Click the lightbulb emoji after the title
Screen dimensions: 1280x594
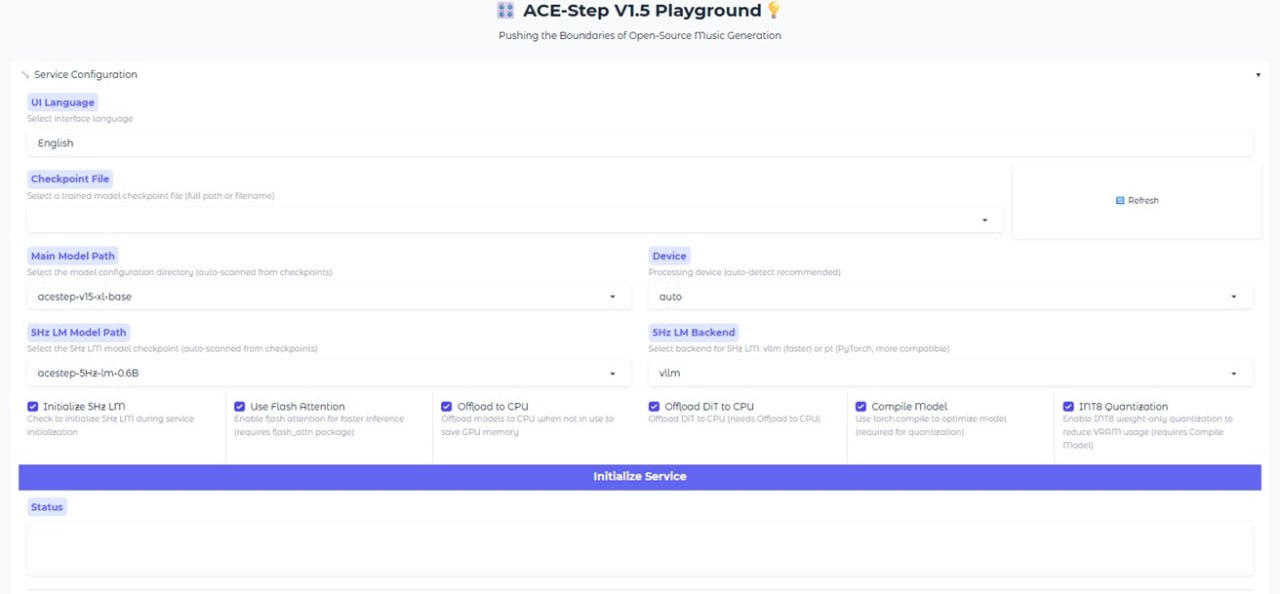click(x=772, y=11)
